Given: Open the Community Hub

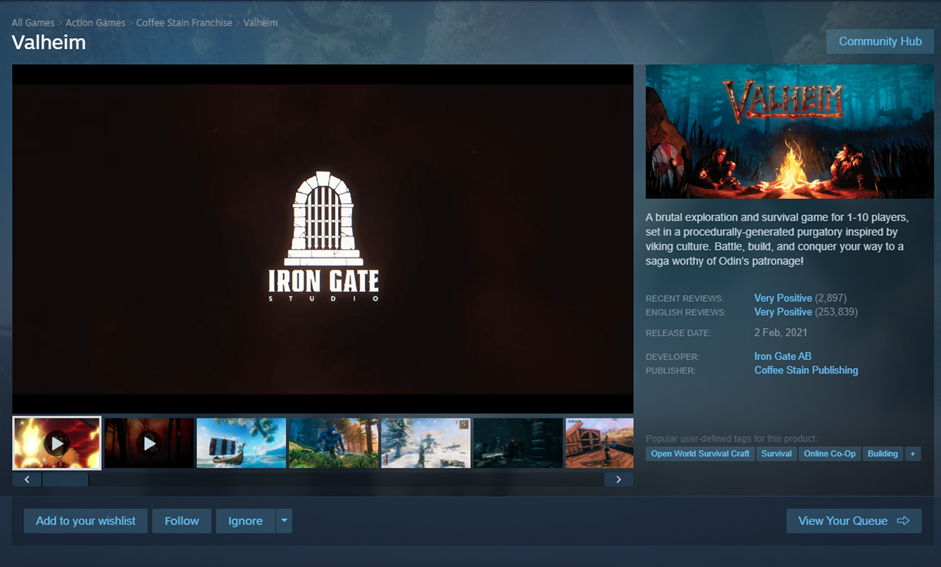Looking at the screenshot, I should (x=880, y=41).
